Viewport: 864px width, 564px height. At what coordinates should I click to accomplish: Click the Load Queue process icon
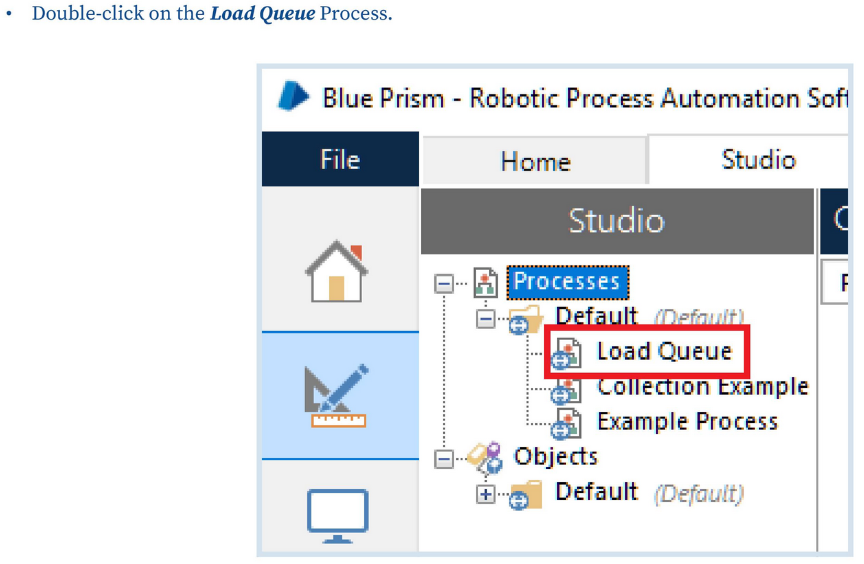[x=567, y=352]
